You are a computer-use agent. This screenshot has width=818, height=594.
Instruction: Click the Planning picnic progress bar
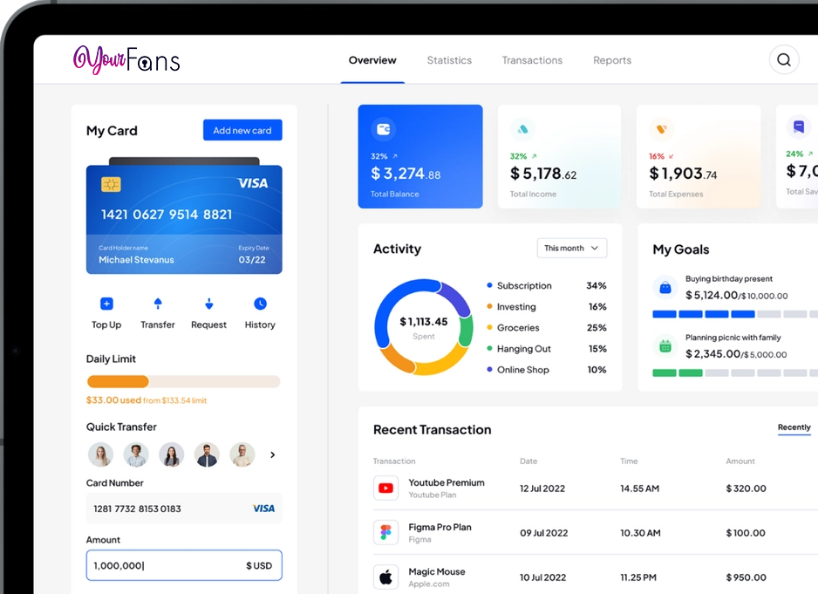coord(735,373)
